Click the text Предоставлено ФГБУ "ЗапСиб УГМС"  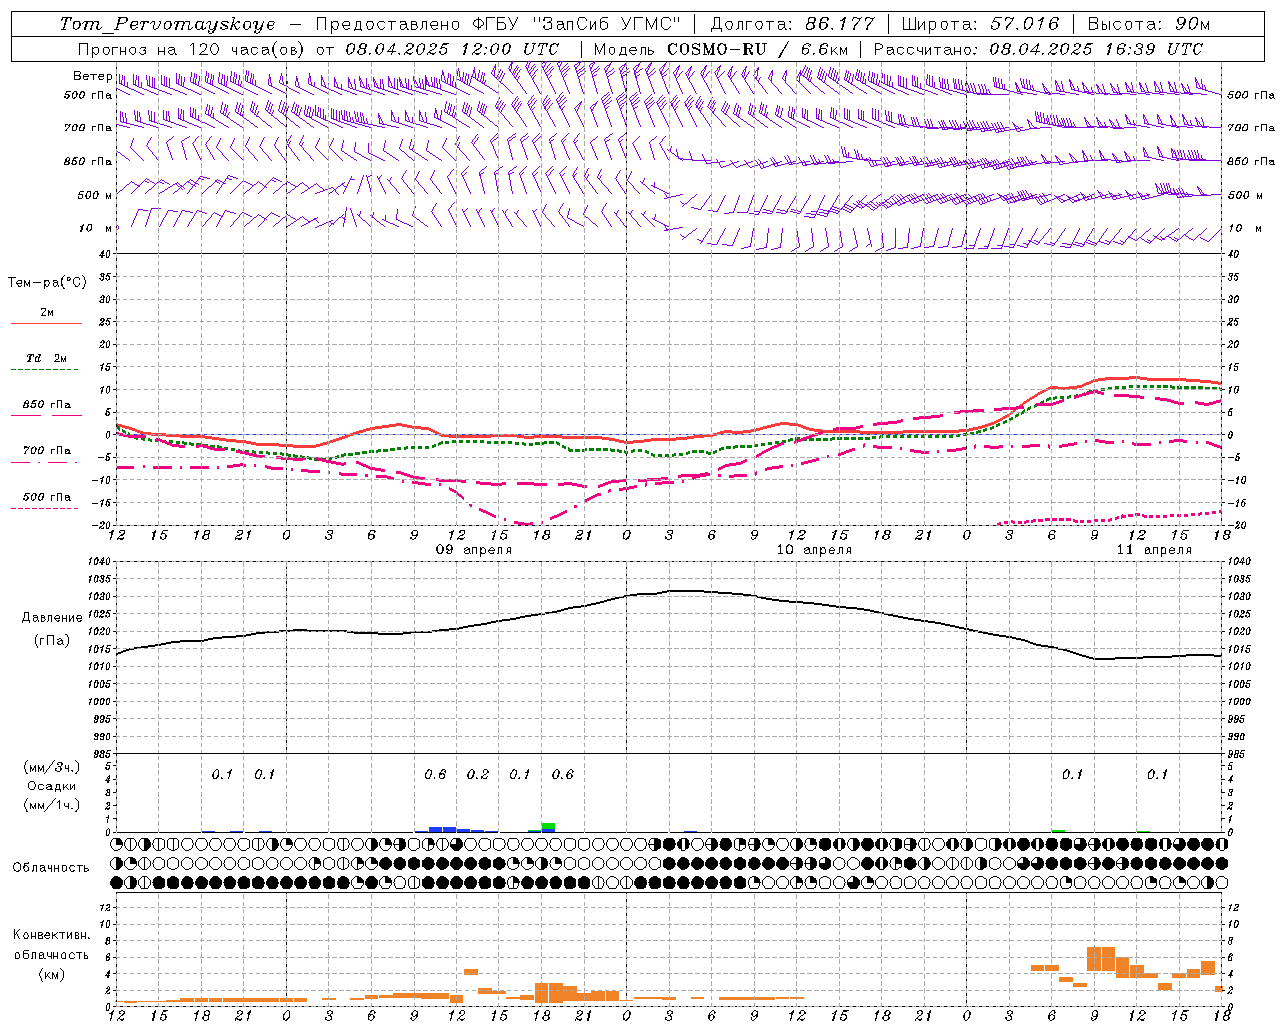pyautogui.click(x=498, y=24)
